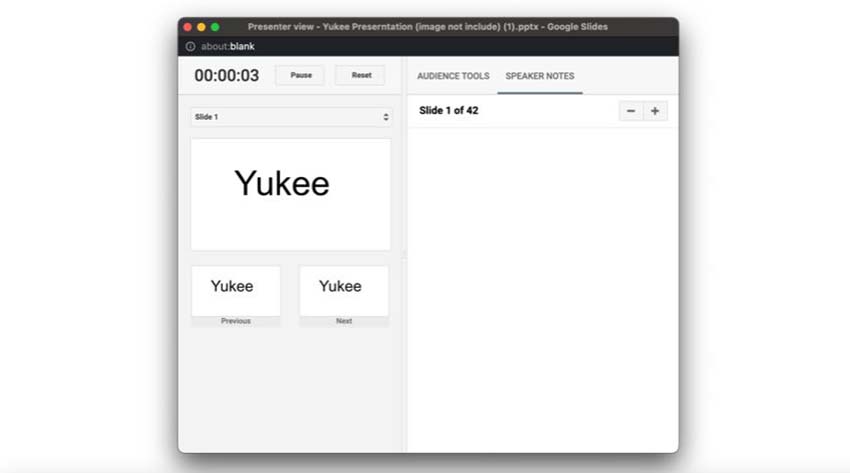Maximize the Presenter view window
The width and height of the screenshot is (850, 473).
(x=215, y=27)
